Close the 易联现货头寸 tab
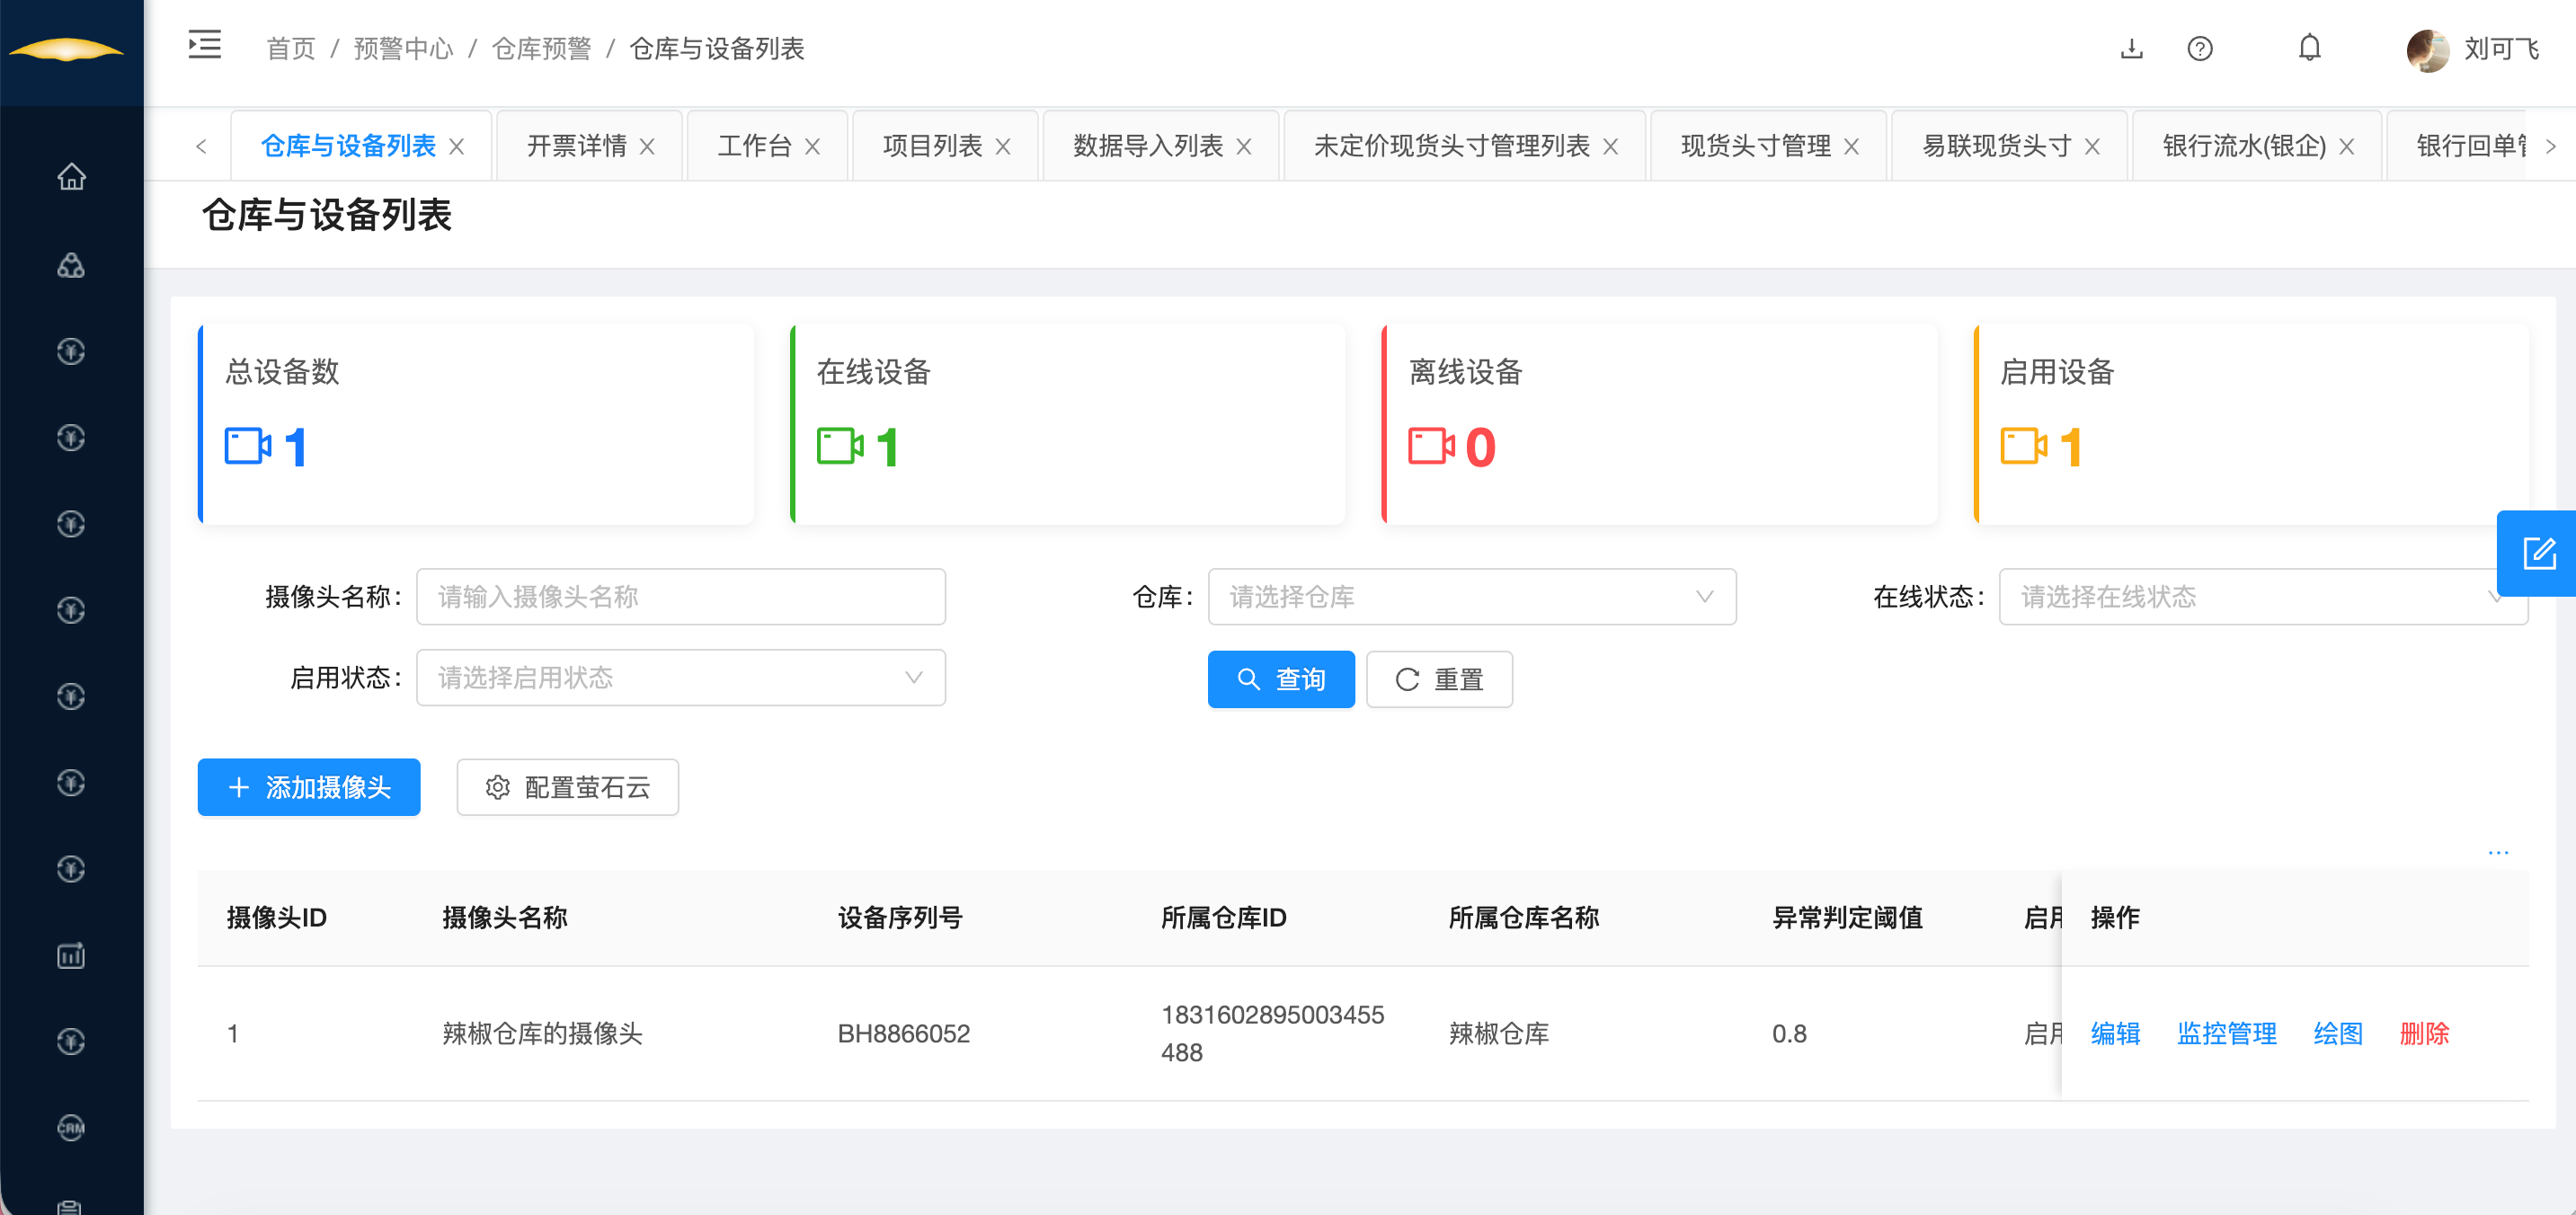Image resolution: width=2576 pixels, height=1215 pixels. click(x=2092, y=146)
